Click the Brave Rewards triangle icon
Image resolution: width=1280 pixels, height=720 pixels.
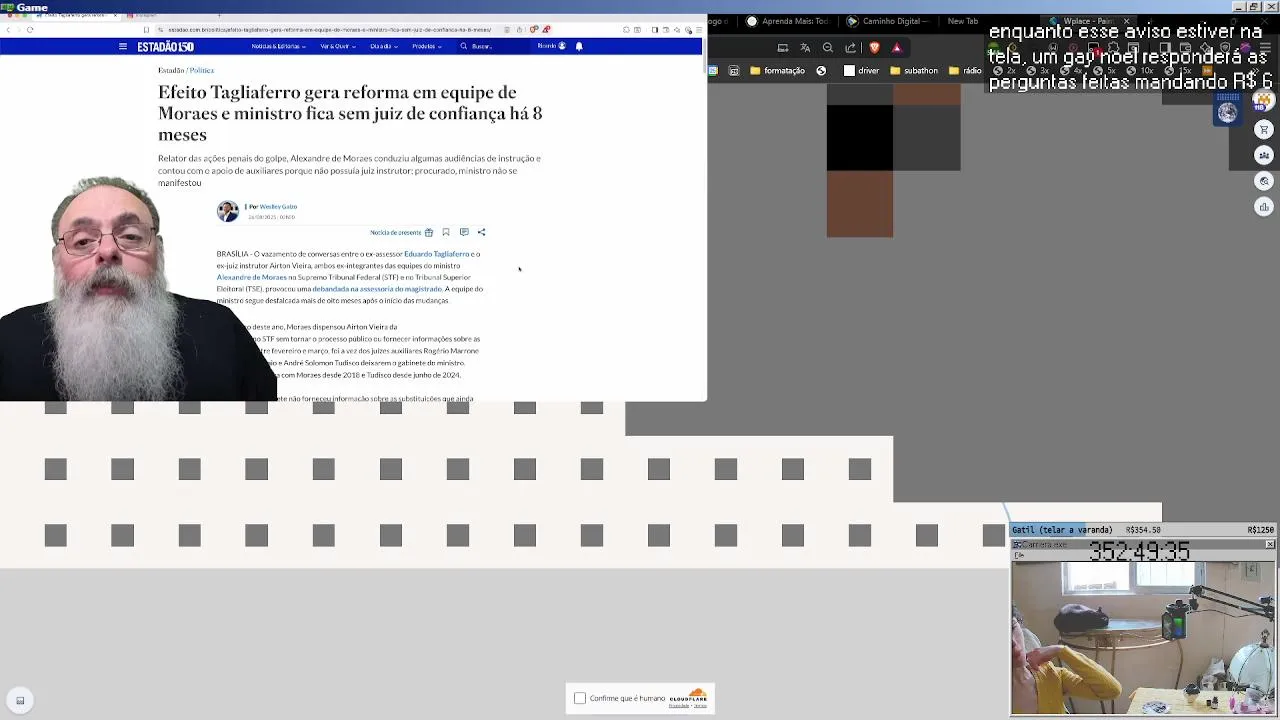[897, 47]
